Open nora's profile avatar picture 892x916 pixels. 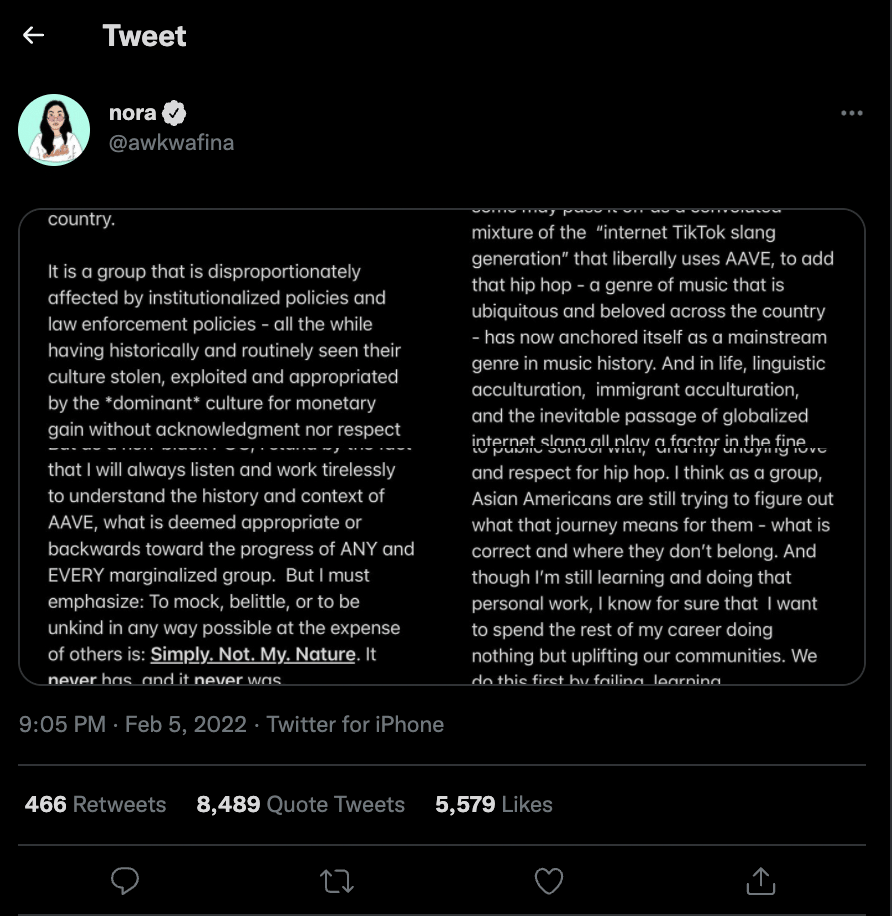tap(54, 130)
